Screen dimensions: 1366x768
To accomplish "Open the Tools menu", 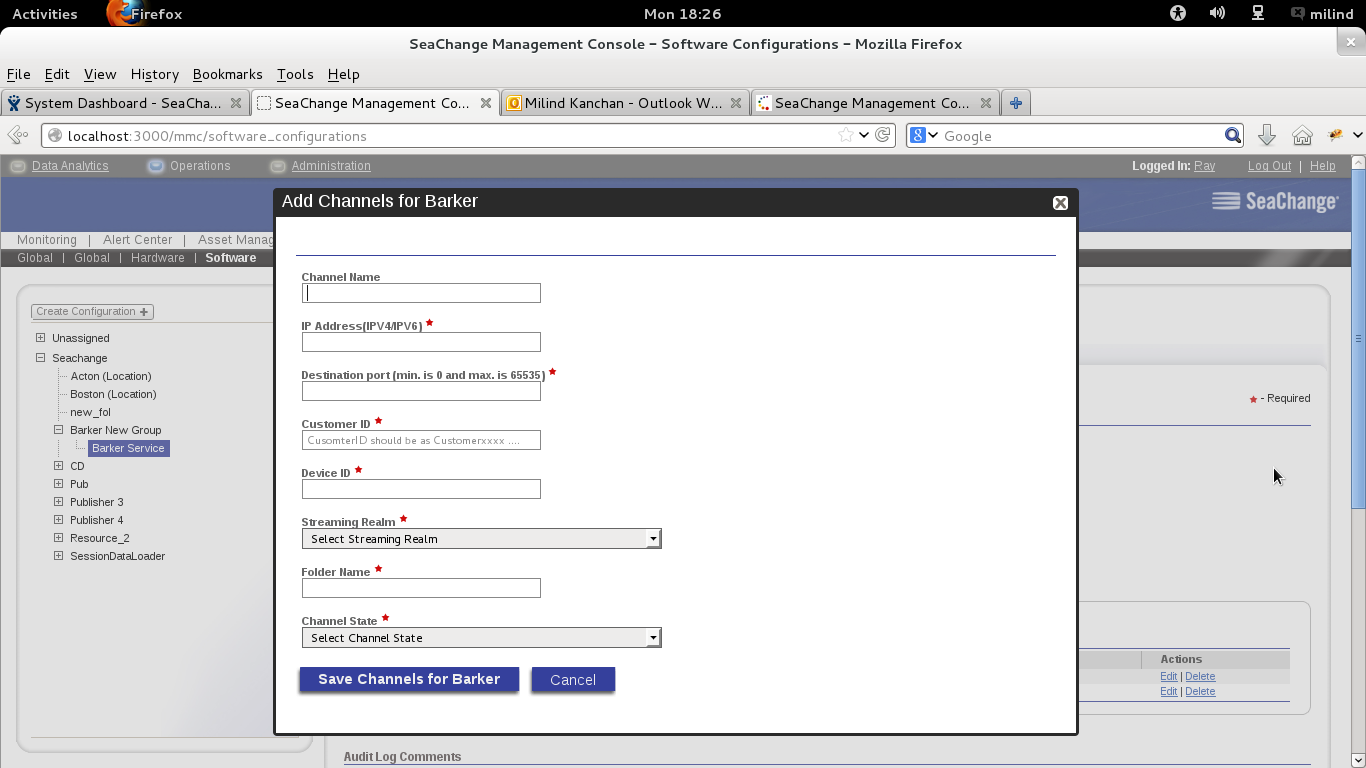I will [295, 74].
